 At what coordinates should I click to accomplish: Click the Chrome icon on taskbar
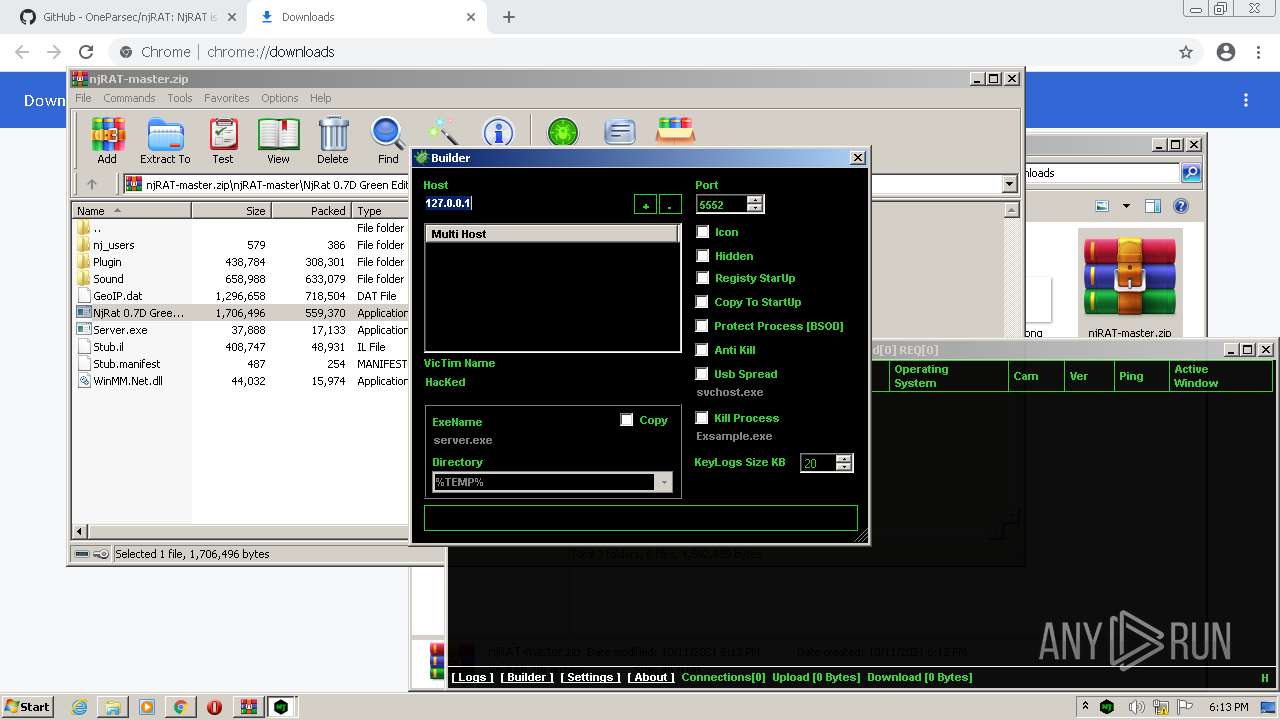[x=180, y=707]
